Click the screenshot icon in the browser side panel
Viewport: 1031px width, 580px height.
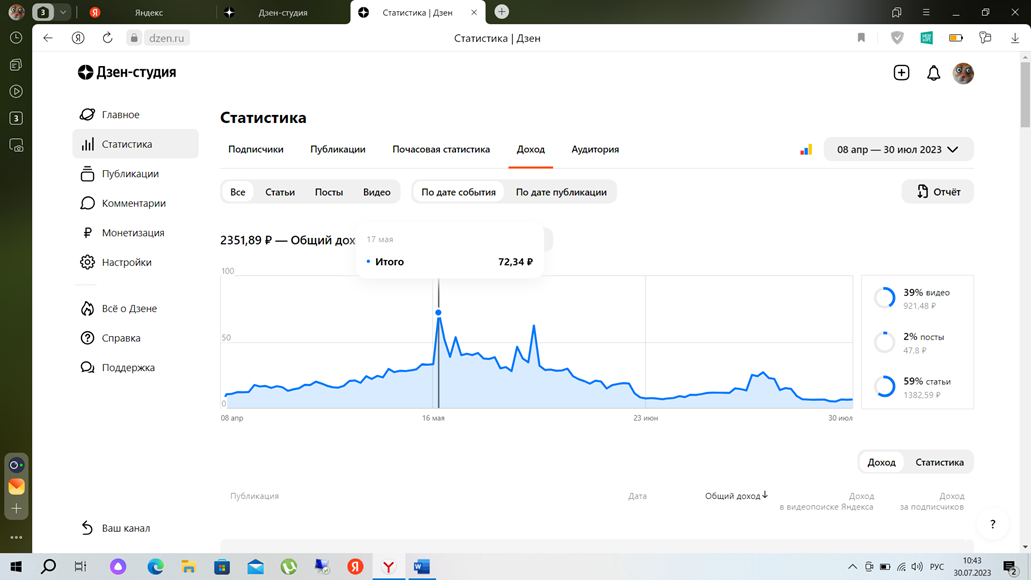coord(16,145)
